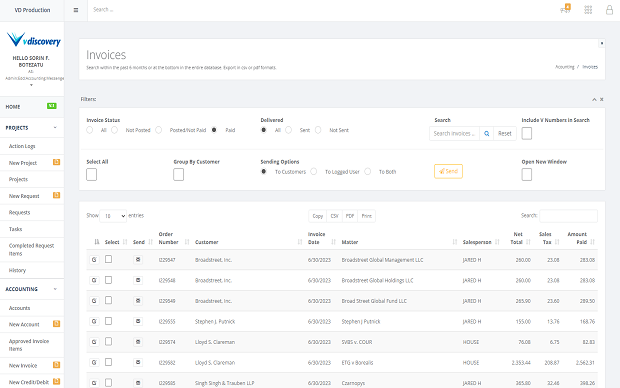Close the Filters panel with X icon
Viewport: 620px width, 388px height.
coord(601,100)
